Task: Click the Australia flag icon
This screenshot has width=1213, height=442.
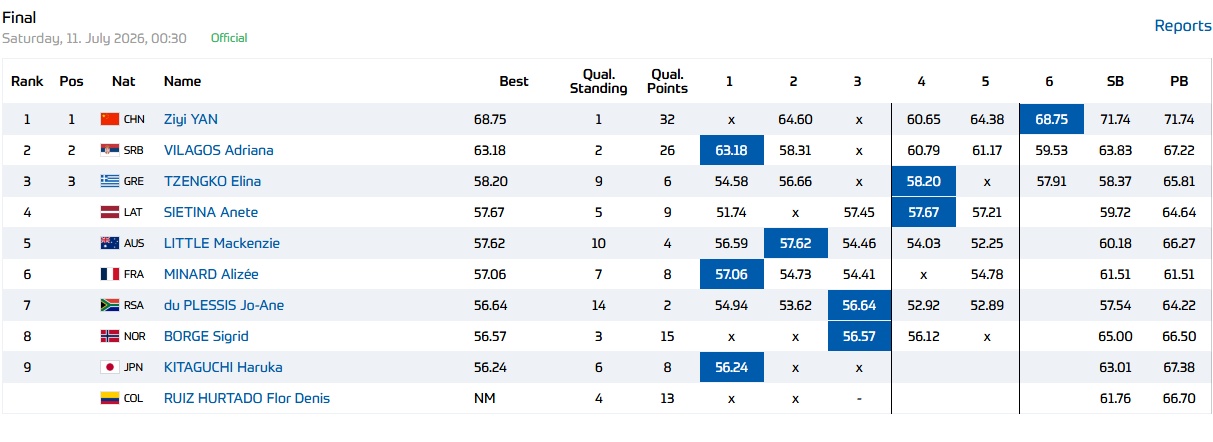Action: [110, 243]
